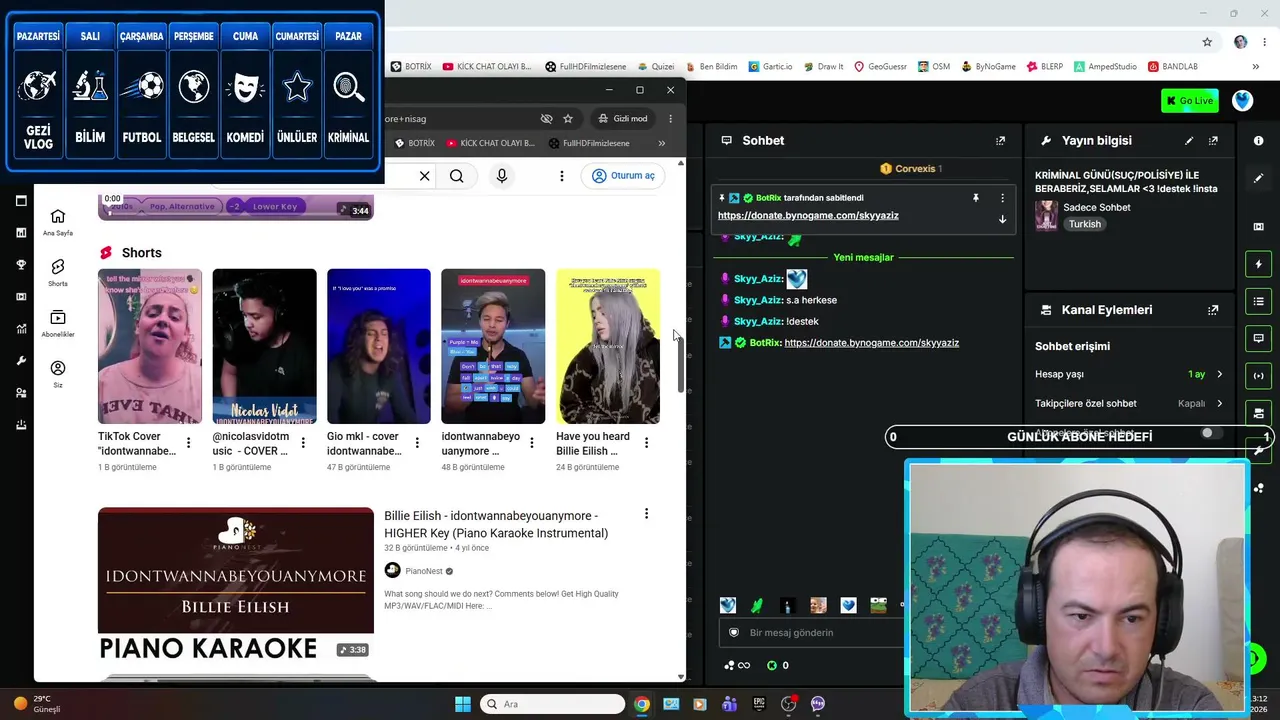Click the lightning bolt icon in right sidebar
The width and height of the screenshot is (1280, 720).
point(1258,264)
